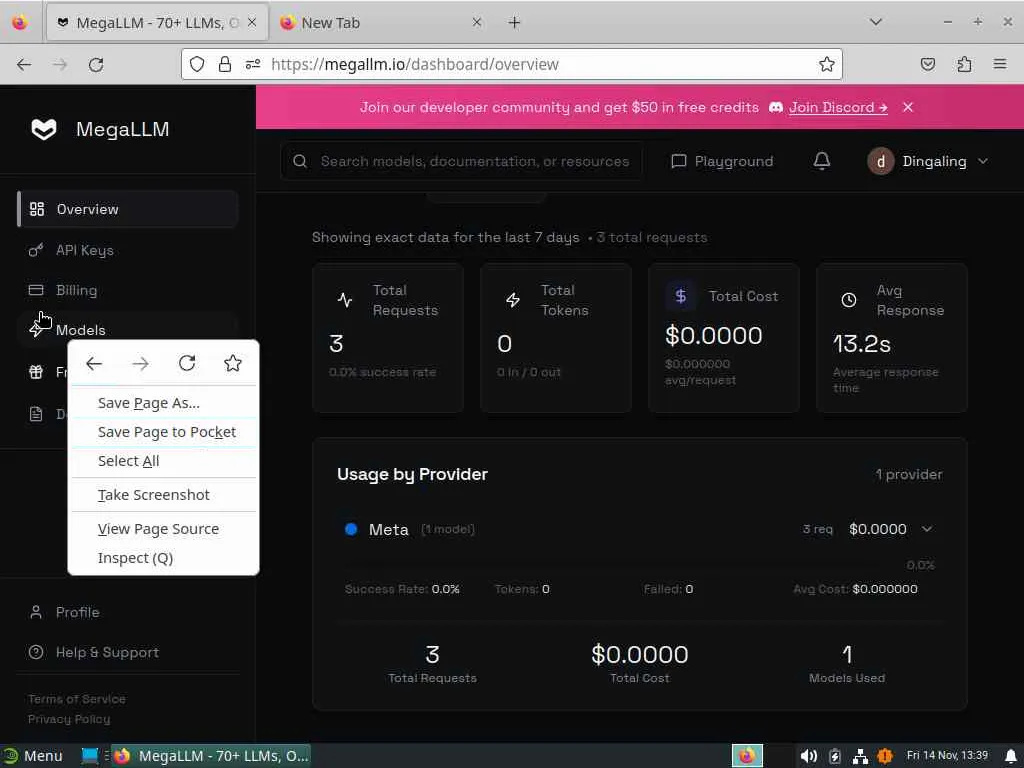The width and height of the screenshot is (1024, 768).
Task: Choose Inspect (Q) in context menu
Action: coord(163,558)
